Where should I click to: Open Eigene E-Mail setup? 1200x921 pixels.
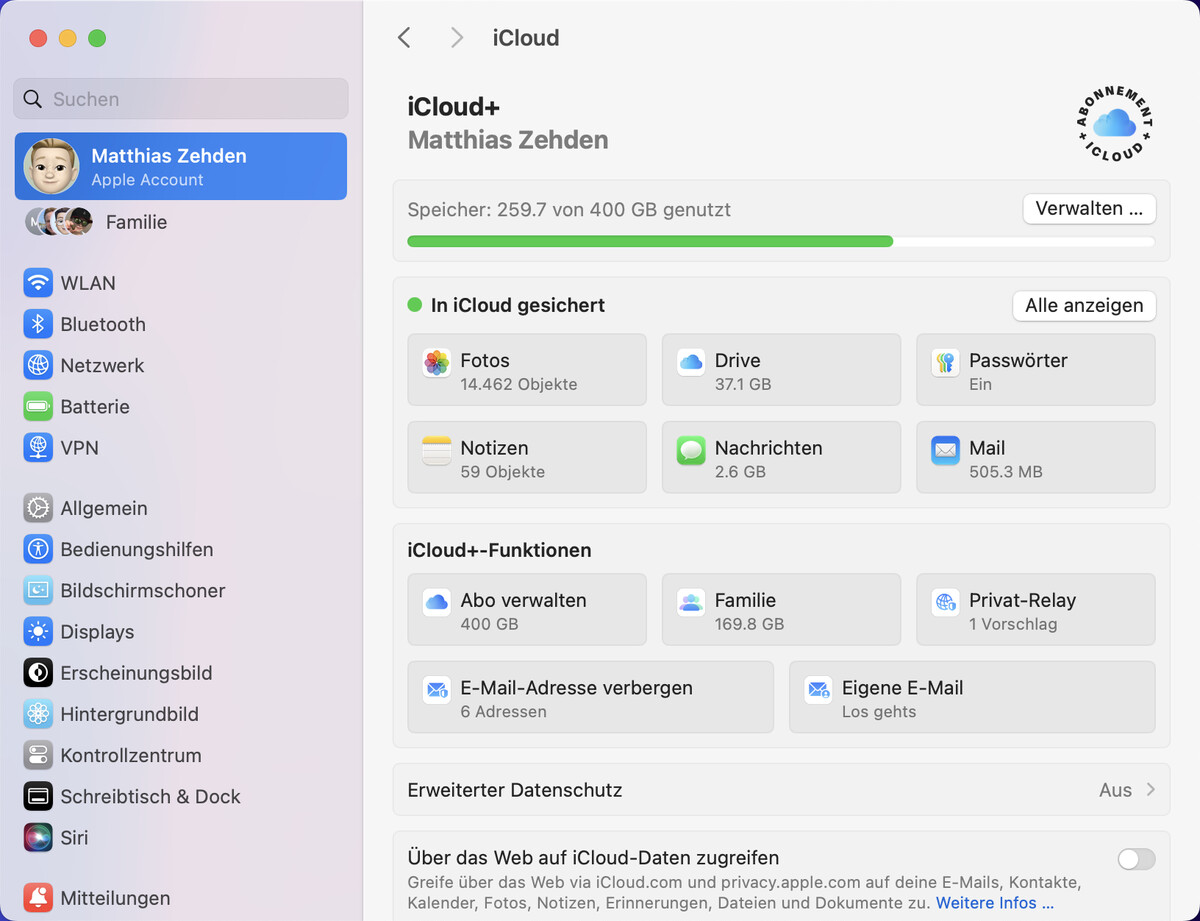point(971,697)
